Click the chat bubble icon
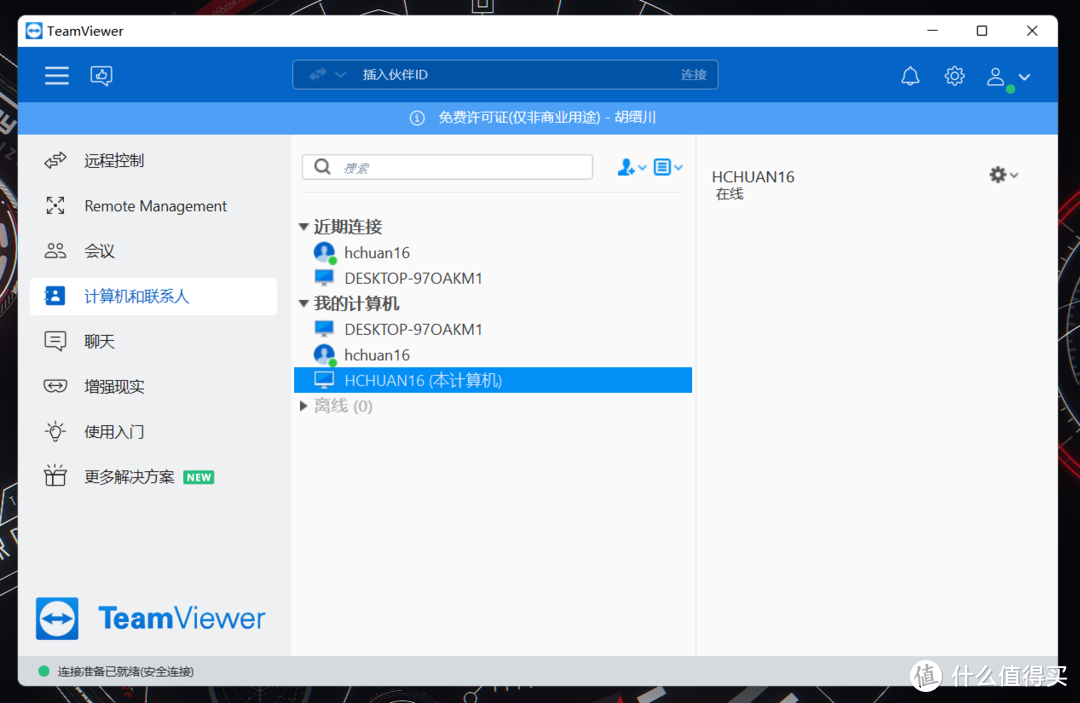The height and width of the screenshot is (703, 1080). pyautogui.click(x=55, y=341)
